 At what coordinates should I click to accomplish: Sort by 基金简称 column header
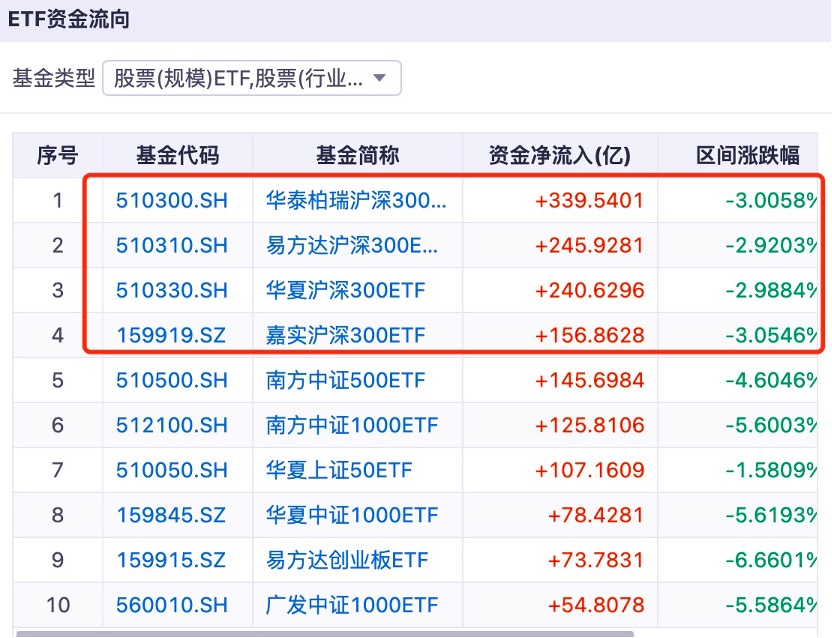point(357,156)
